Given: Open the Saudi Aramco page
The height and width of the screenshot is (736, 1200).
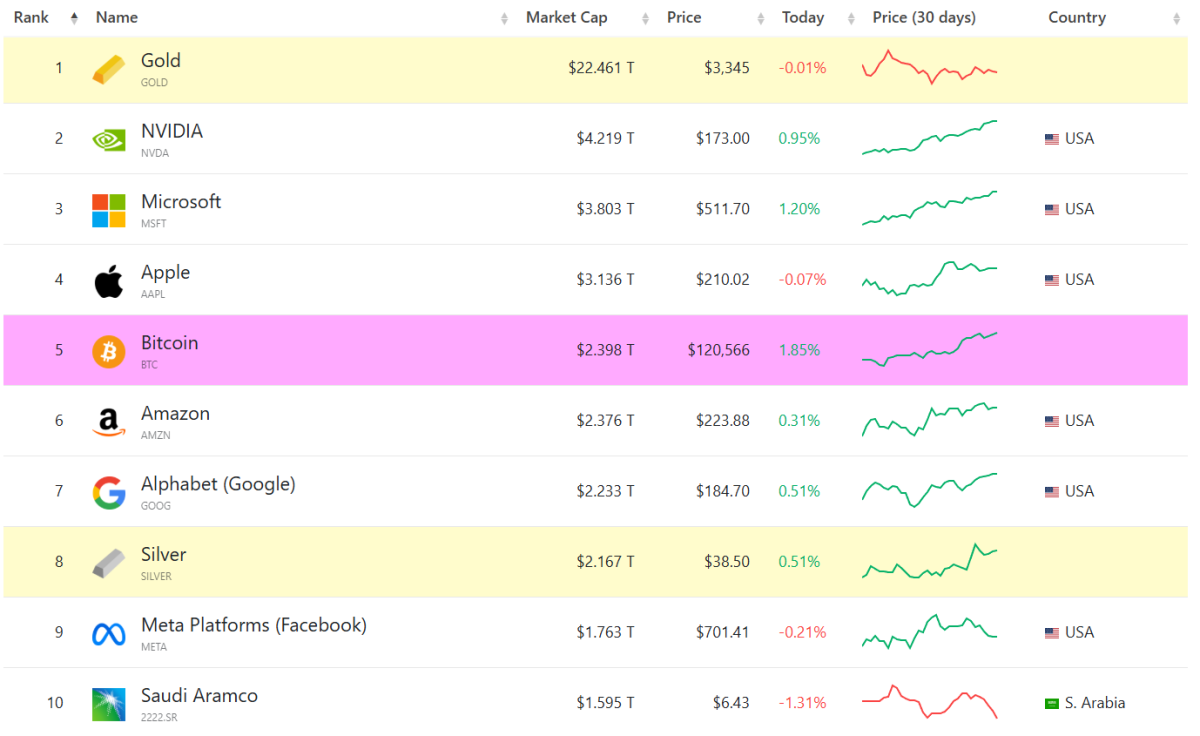Looking at the screenshot, I should (199, 696).
